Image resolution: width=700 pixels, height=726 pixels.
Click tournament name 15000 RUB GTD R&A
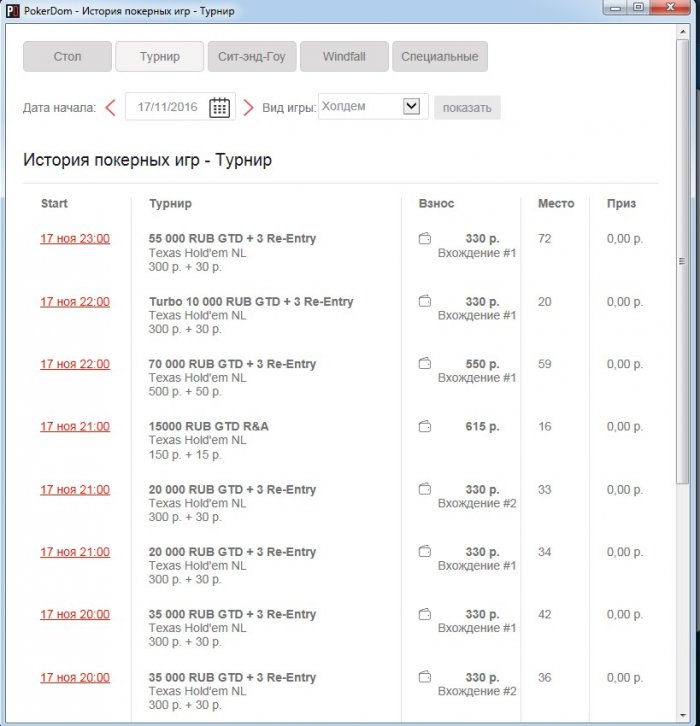tap(208, 426)
